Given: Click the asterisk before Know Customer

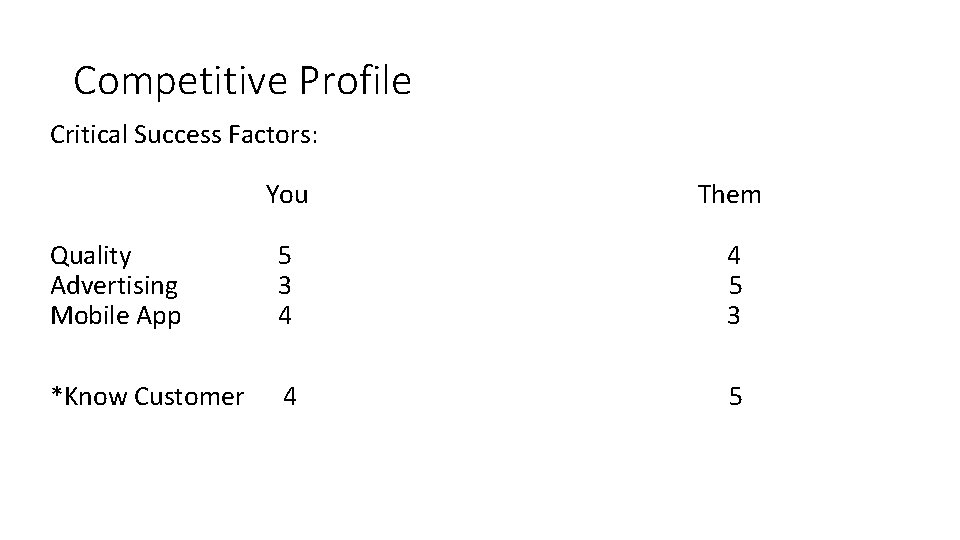Looking at the screenshot, I should [56, 392].
